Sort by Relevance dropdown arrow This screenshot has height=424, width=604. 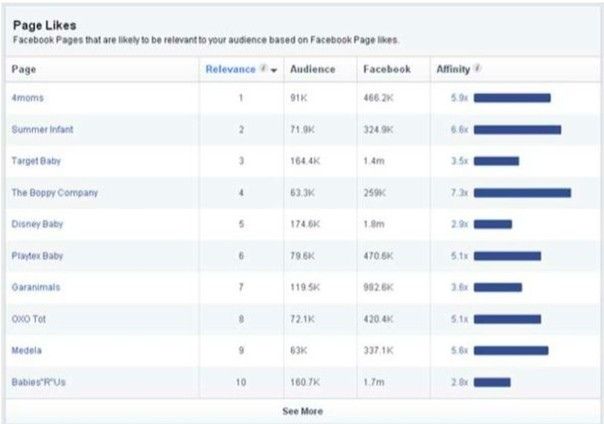274,70
